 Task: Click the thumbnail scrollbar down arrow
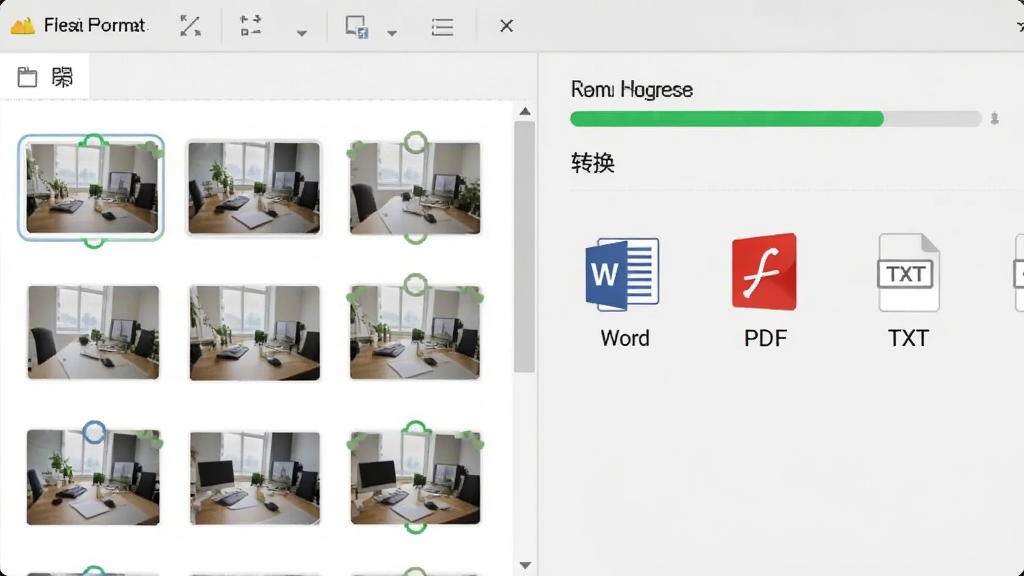[525, 566]
